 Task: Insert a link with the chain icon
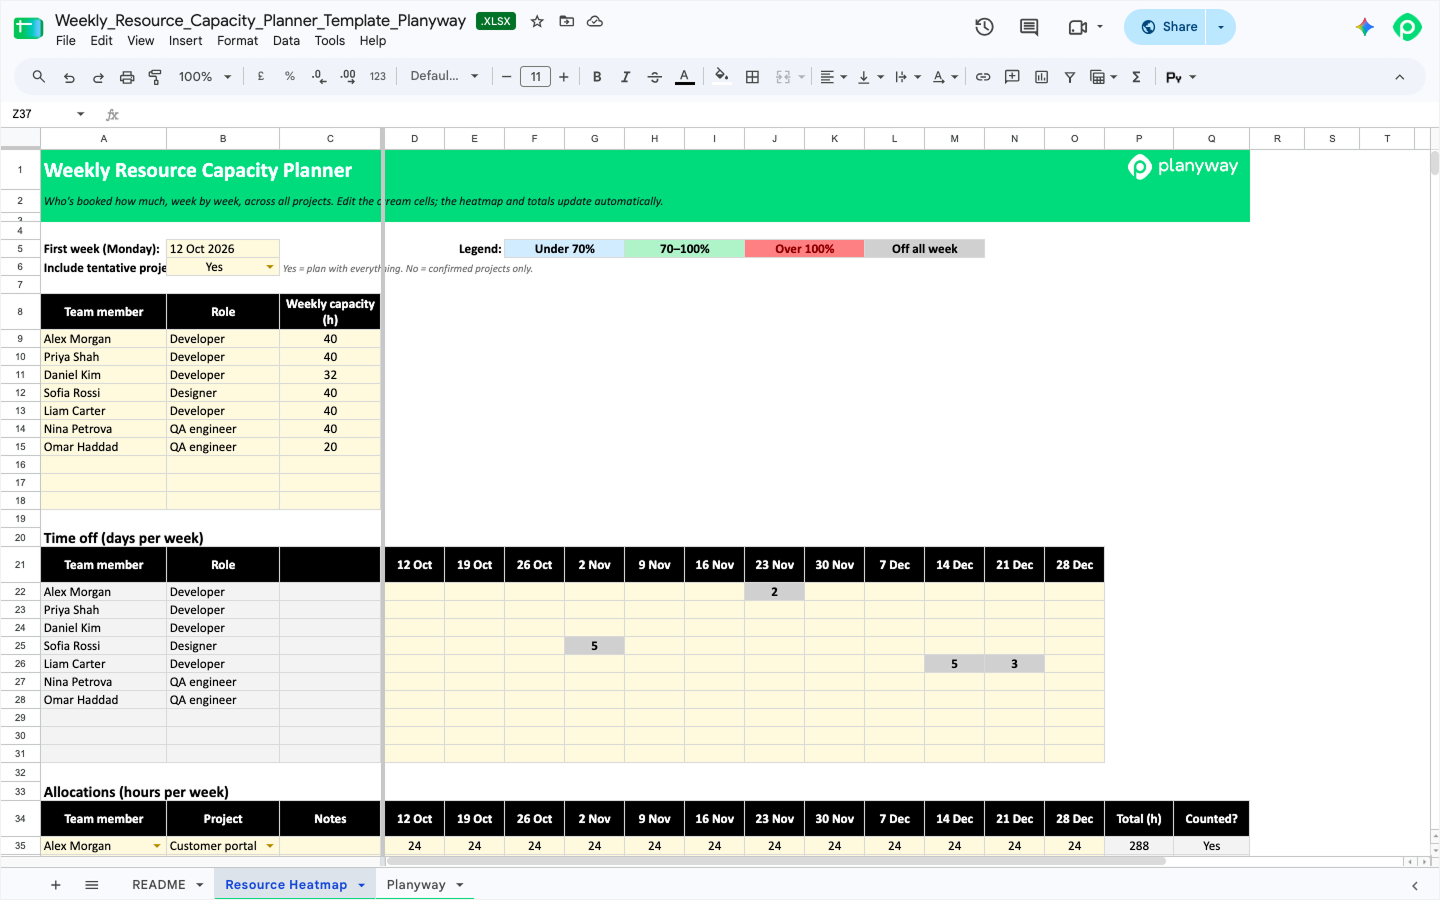(x=983, y=77)
